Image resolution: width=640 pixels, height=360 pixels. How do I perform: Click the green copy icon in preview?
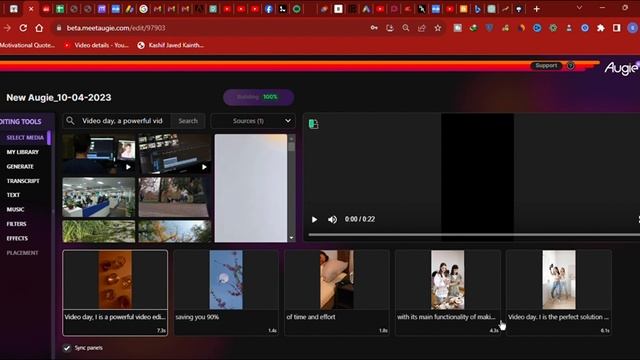pos(313,124)
